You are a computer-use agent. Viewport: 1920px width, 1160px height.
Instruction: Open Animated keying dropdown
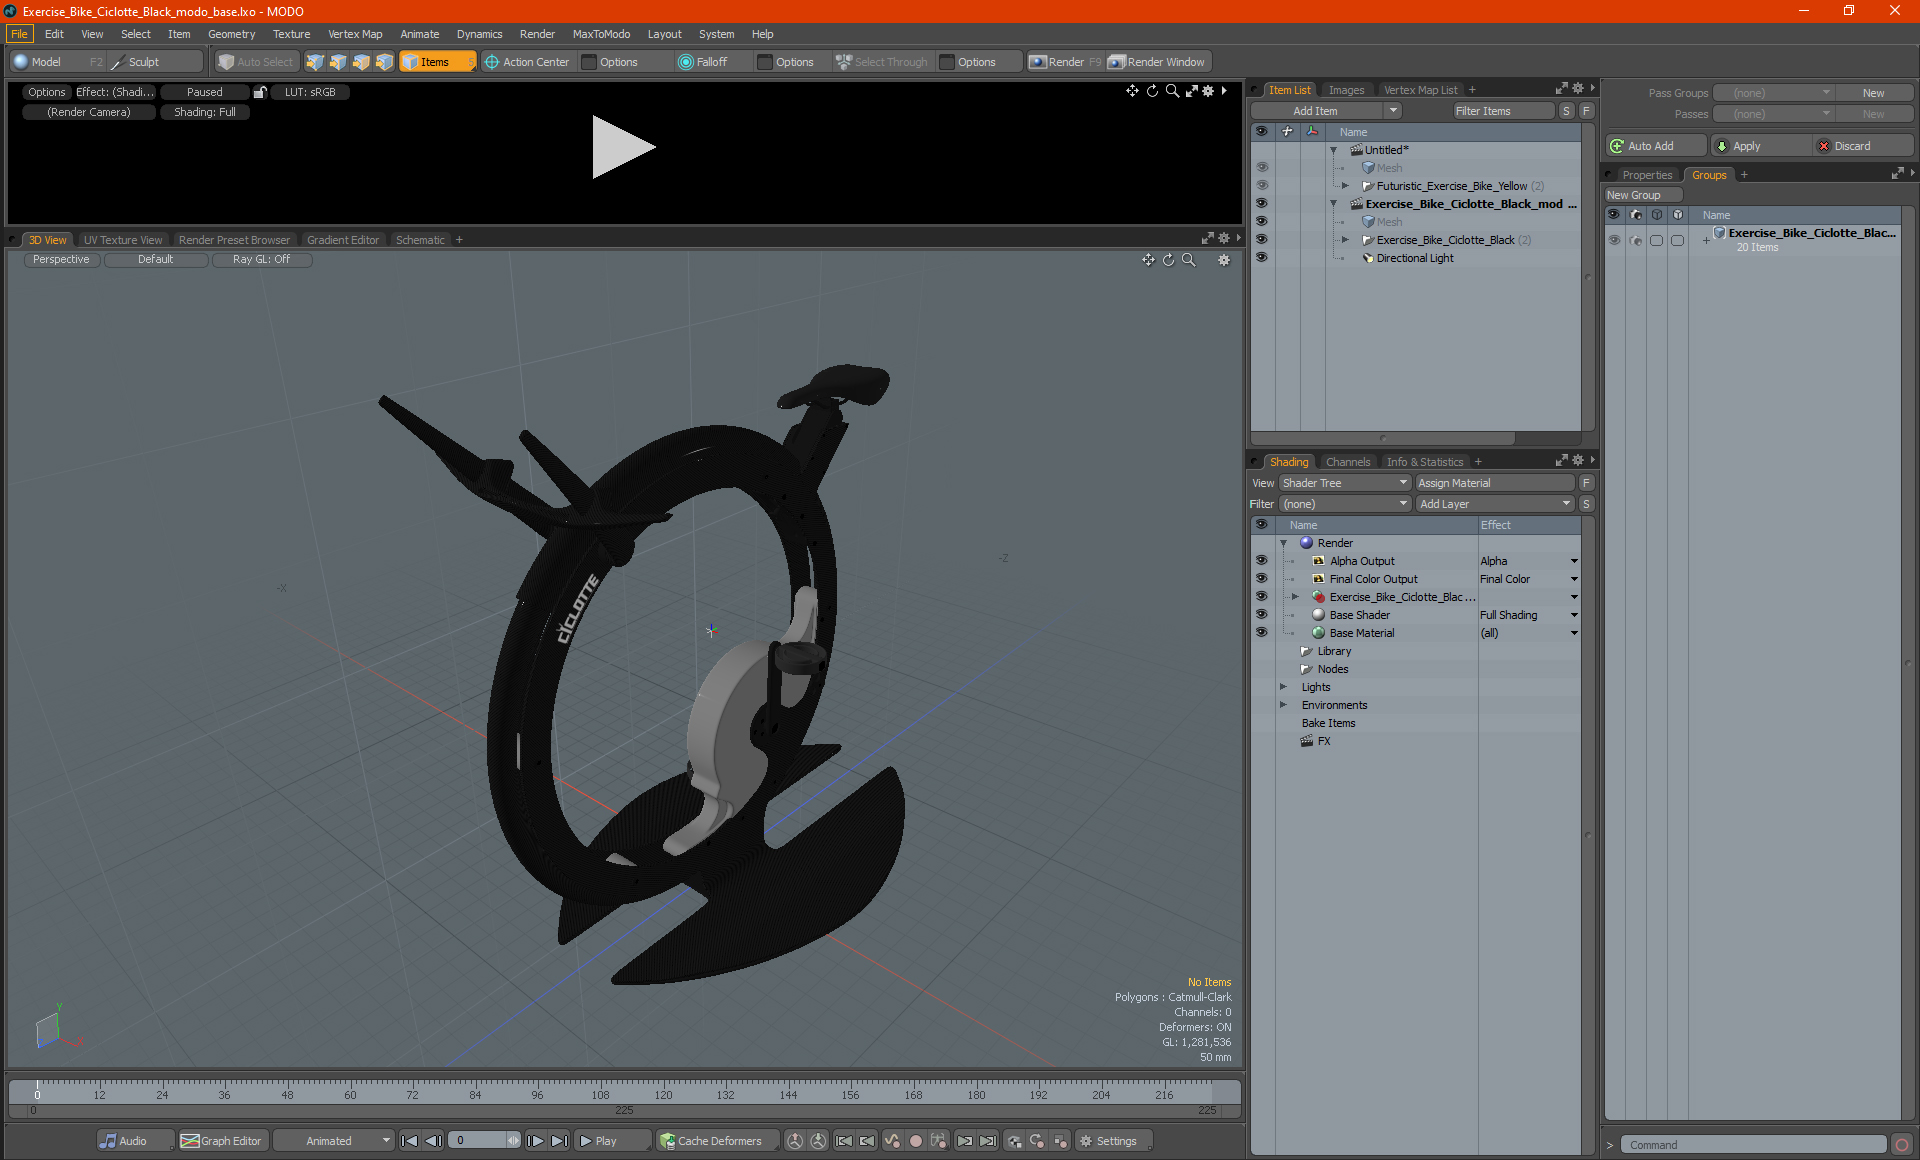click(x=334, y=1141)
